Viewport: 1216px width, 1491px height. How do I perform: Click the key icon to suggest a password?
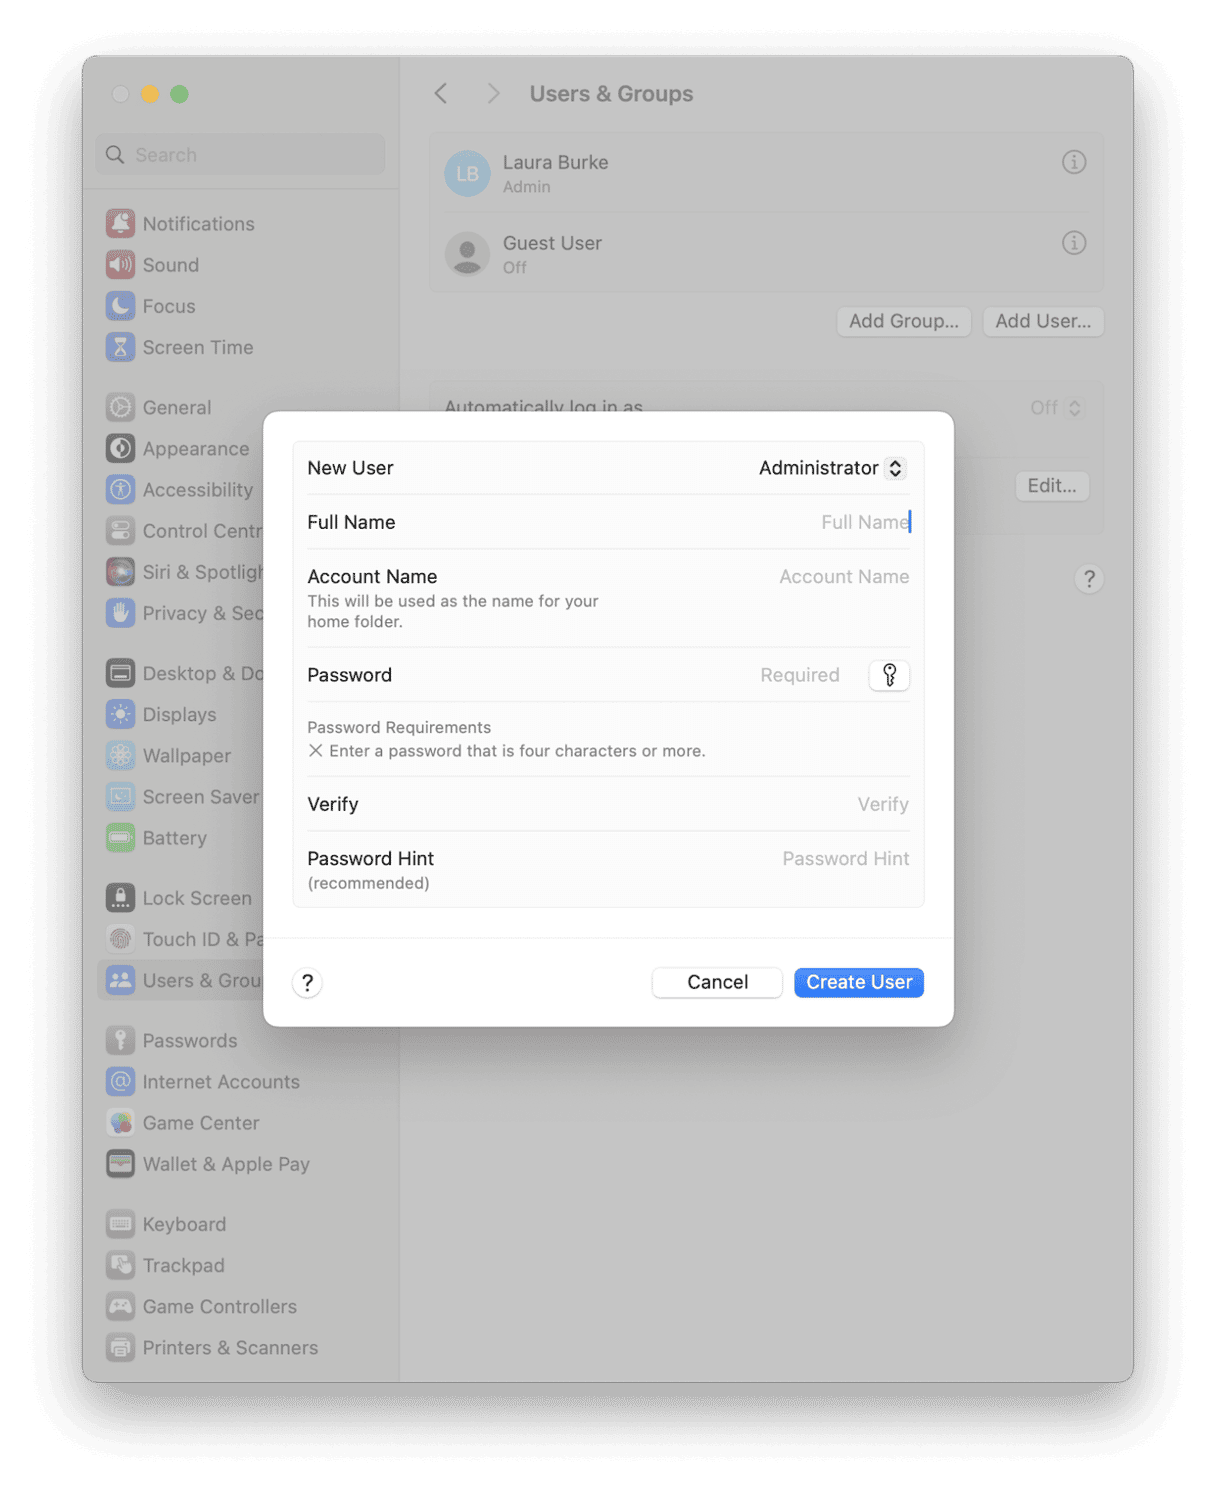click(x=888, y=675)
